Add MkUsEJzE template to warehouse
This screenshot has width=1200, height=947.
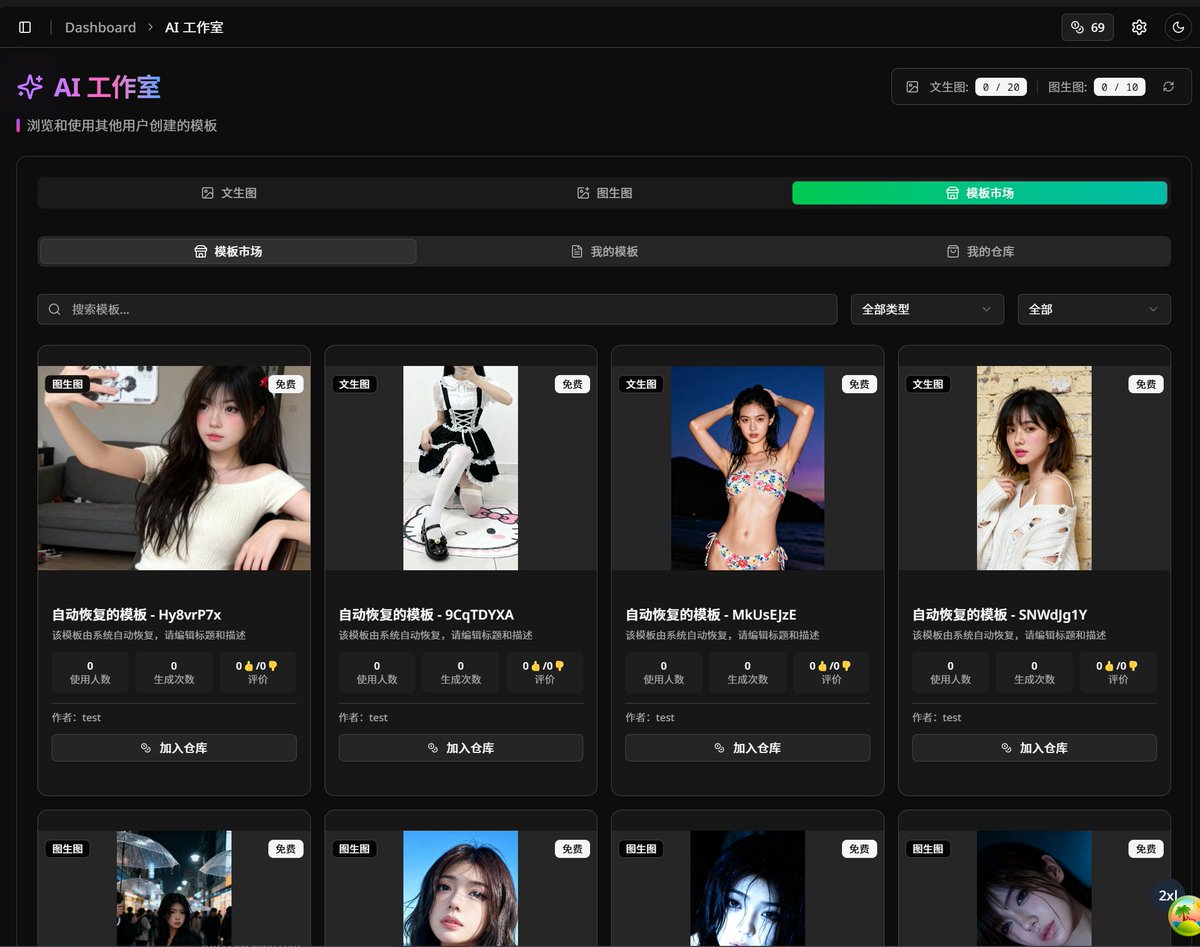[748, 748]
